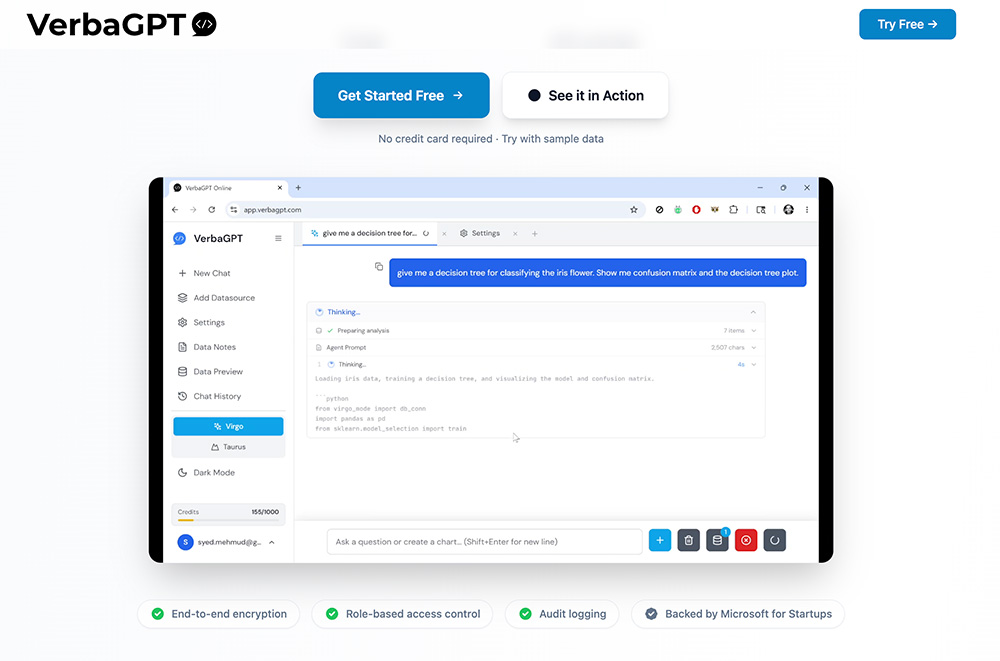Viewport: 1000px width, 661px height.
Task: Open the VerbaGPT logo link
Action: pos(121,25)
